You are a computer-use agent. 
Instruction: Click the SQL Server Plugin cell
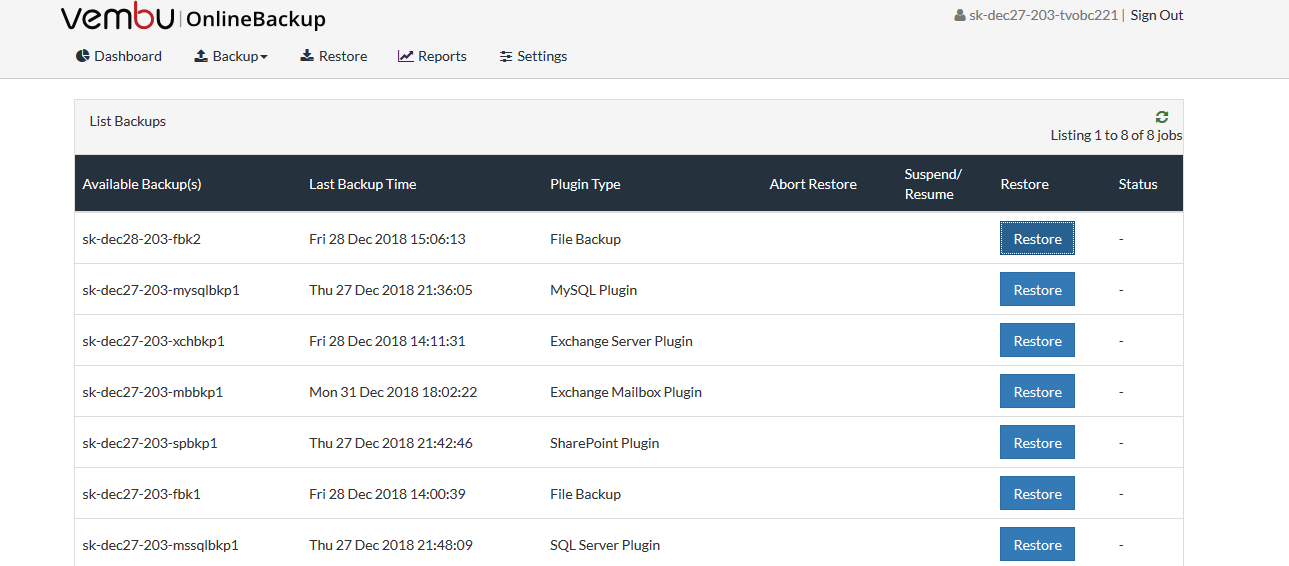click(x=605, y=545)
